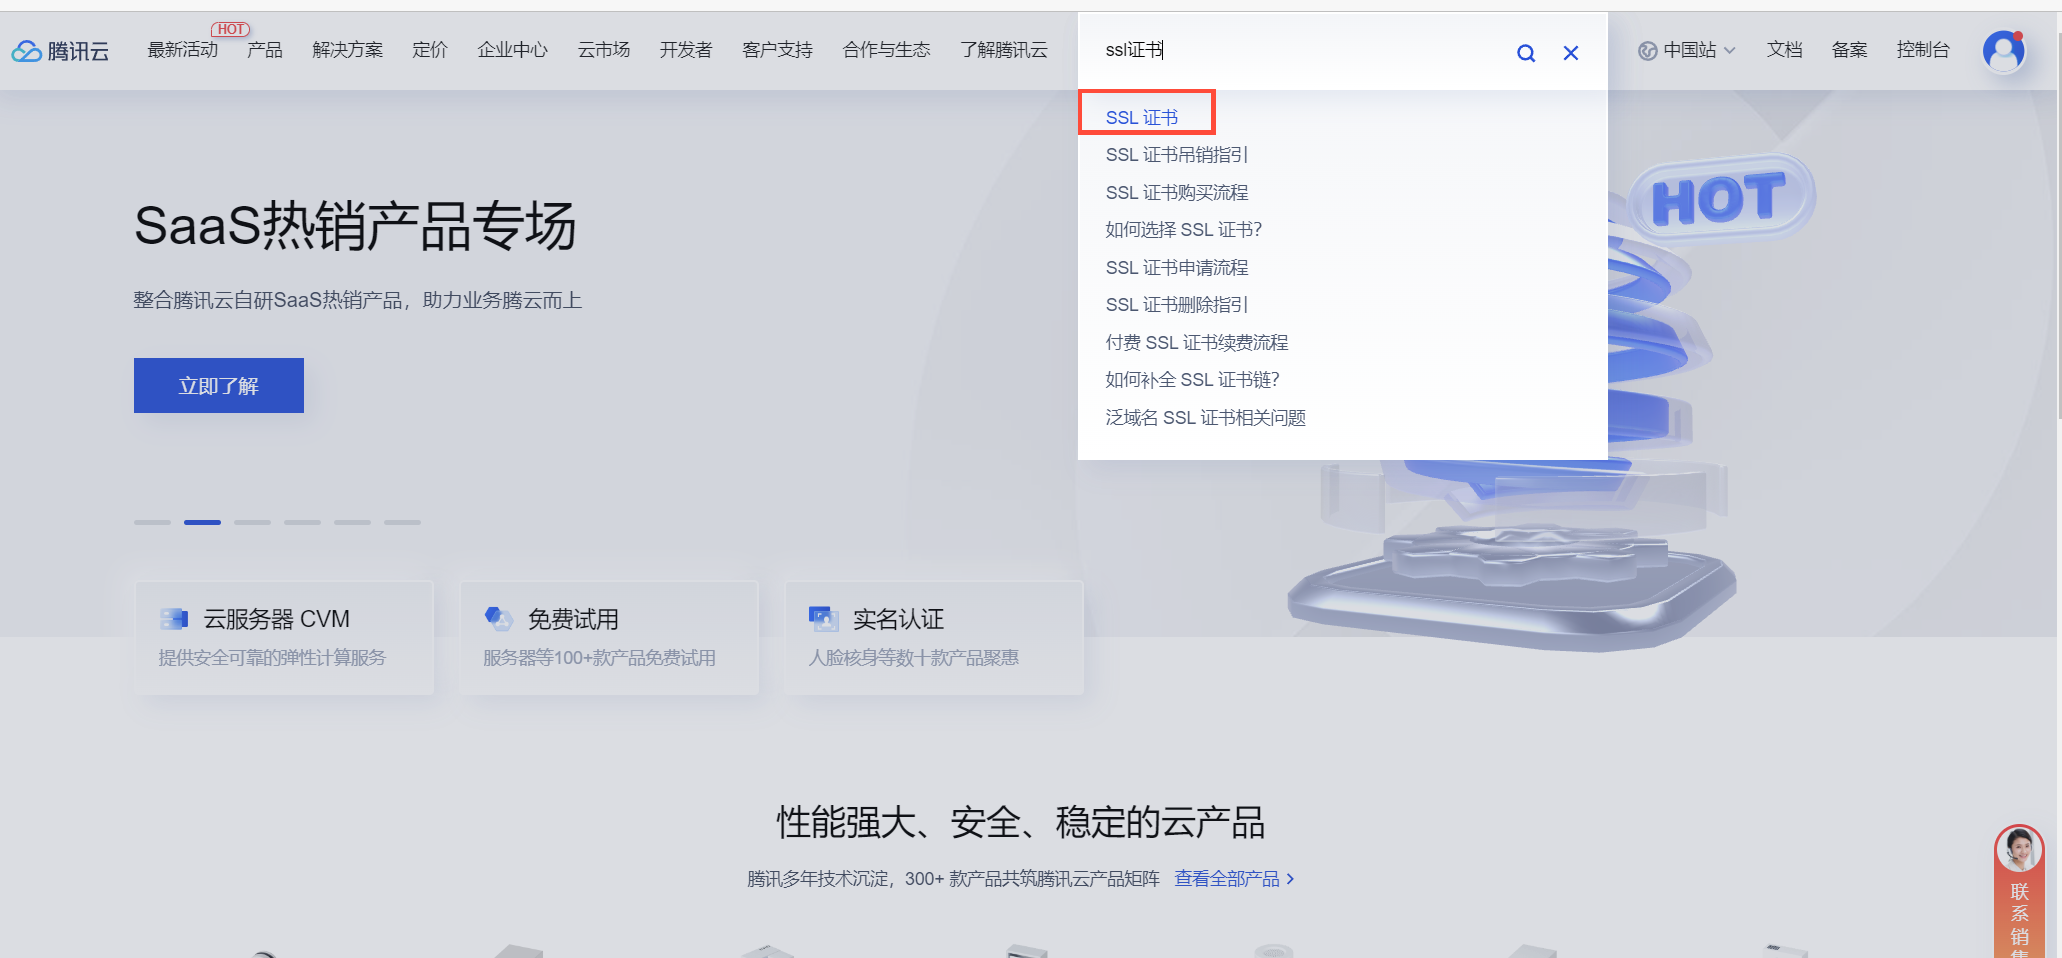Click the search magnifier icon
Screen dimensions: 2062x958
click(x=1526, y=53)
